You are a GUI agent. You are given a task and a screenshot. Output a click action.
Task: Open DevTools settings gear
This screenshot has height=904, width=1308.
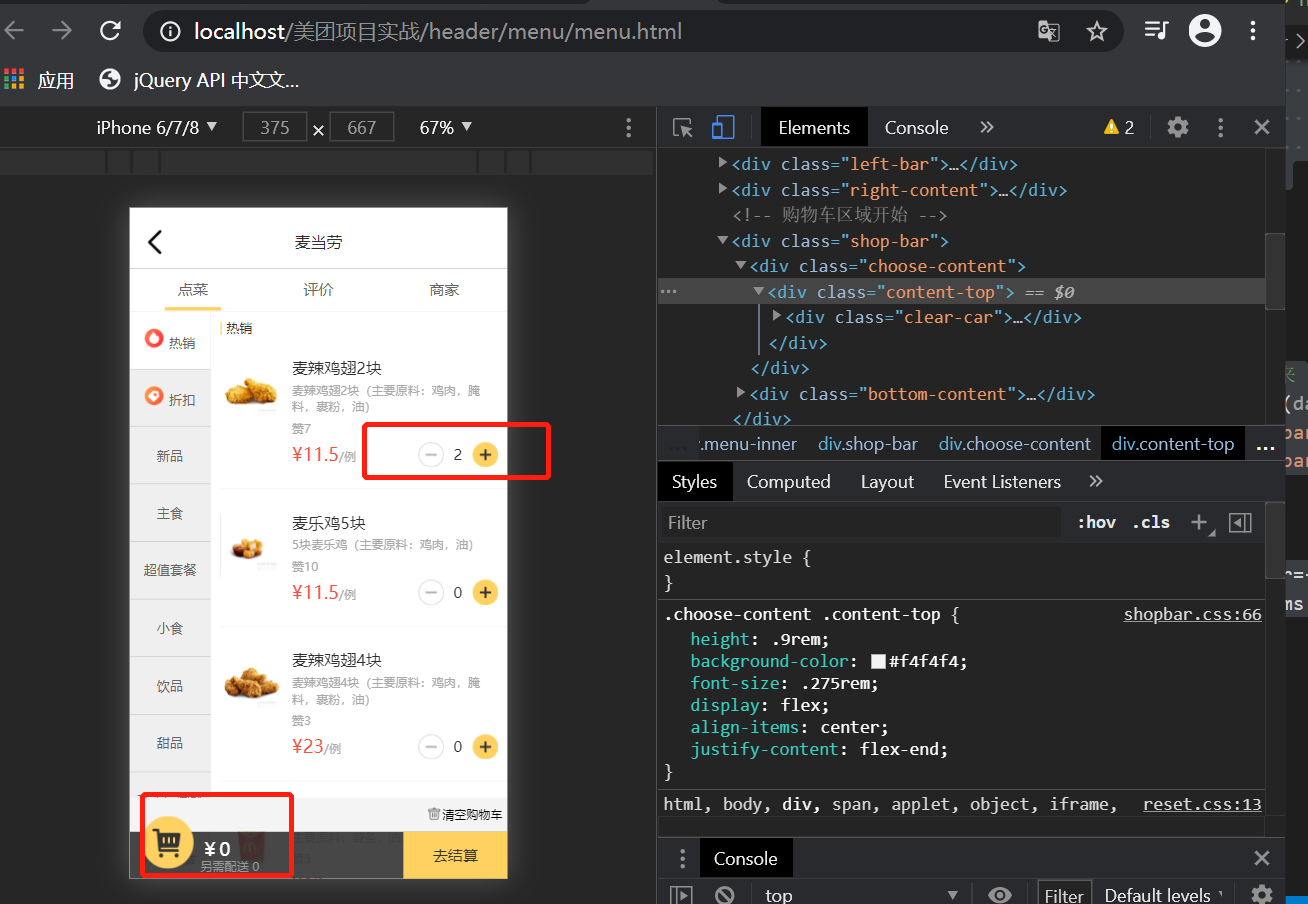pos(1178,128)
